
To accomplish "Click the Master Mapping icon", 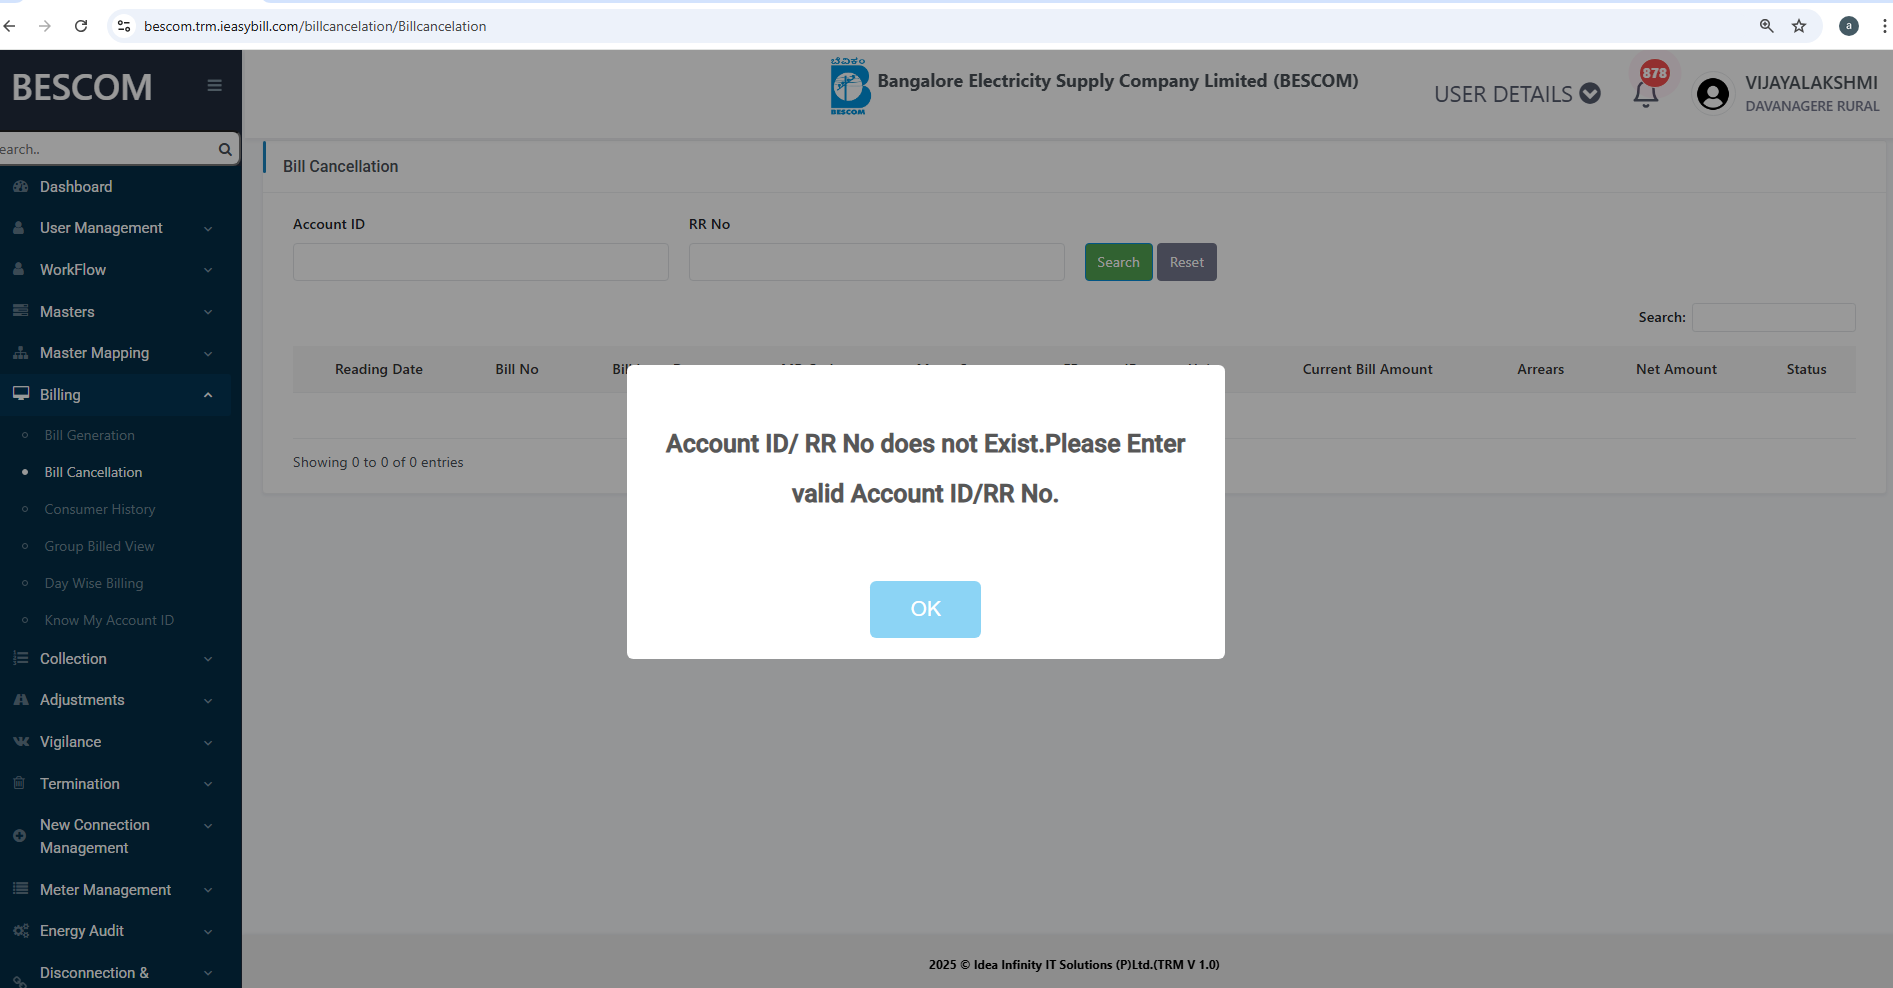I will [20, 353].
